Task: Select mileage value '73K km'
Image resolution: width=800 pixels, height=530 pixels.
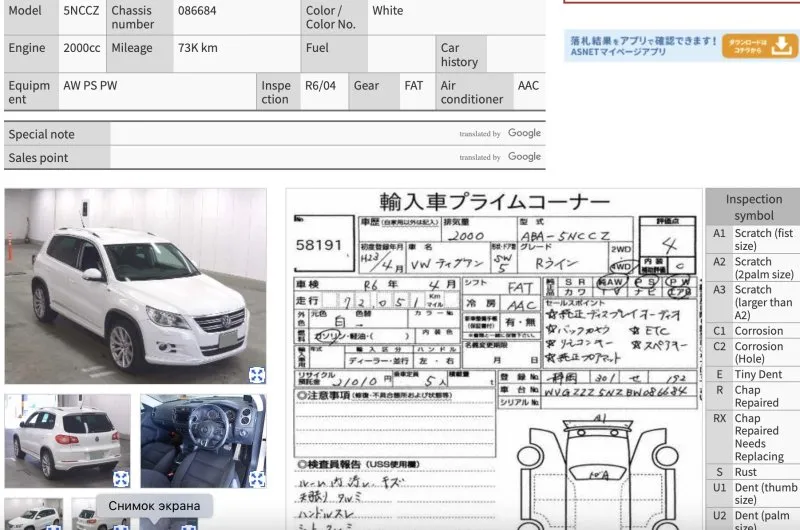Action: click(197, 48)
